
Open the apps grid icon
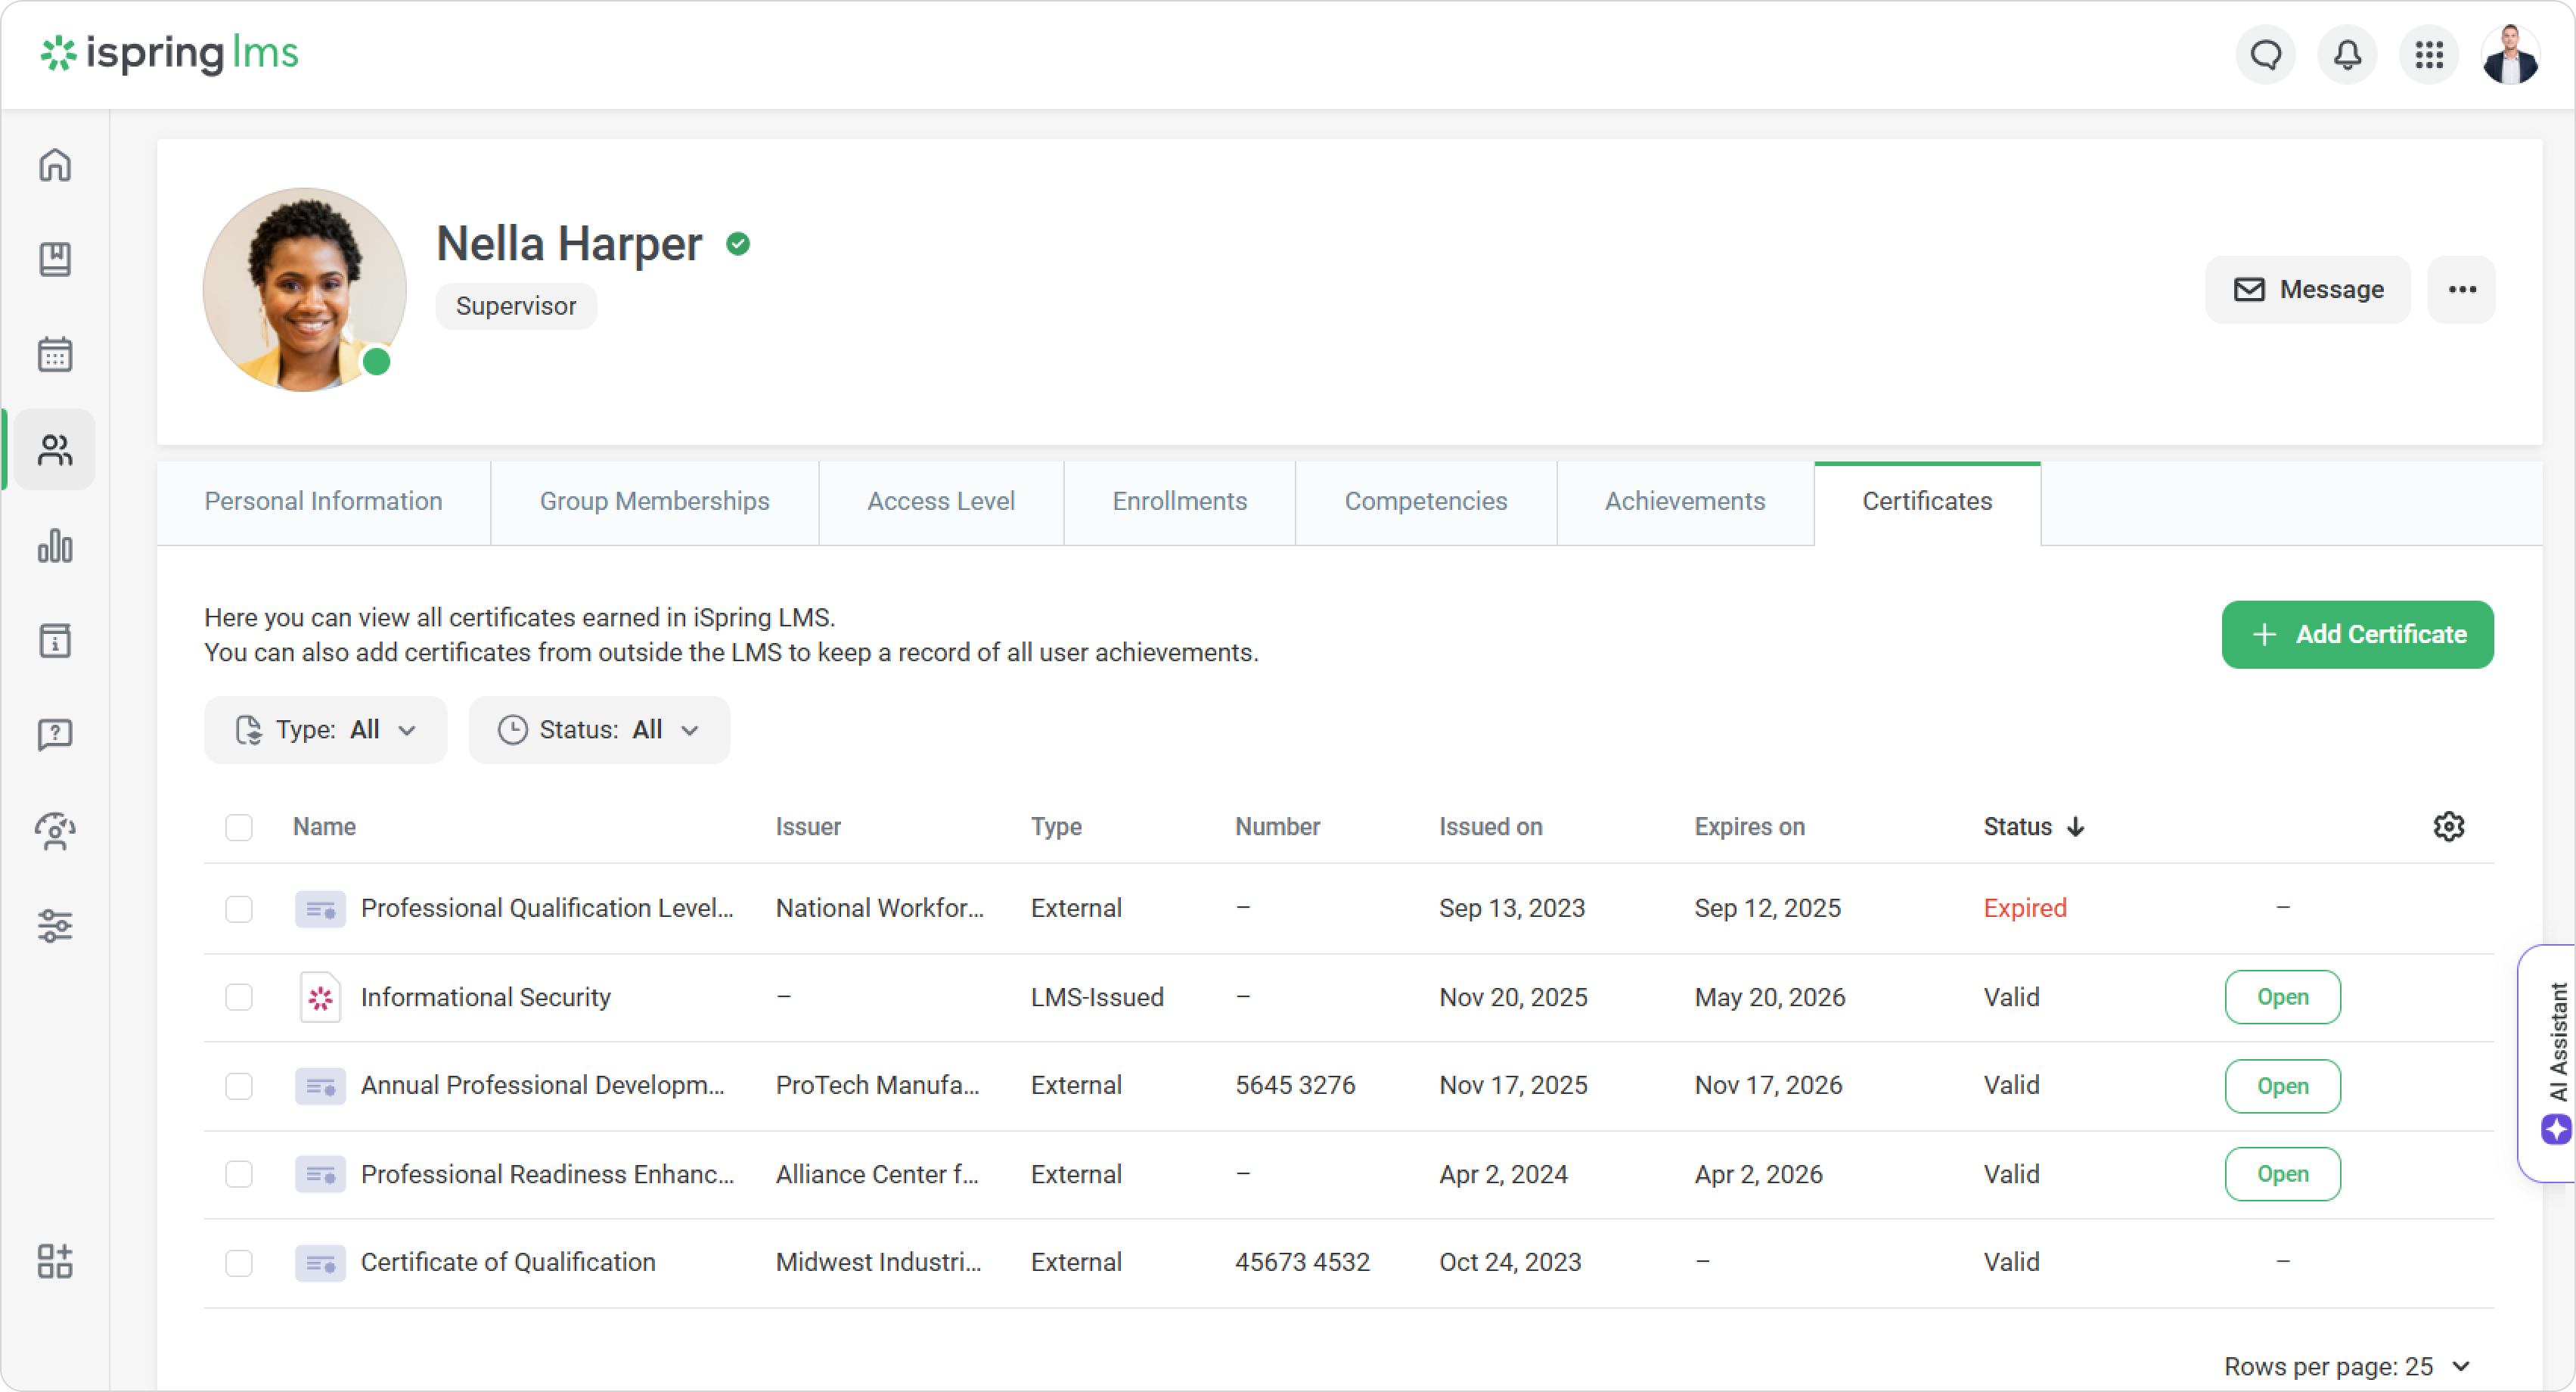click(x=2429, y=54)
